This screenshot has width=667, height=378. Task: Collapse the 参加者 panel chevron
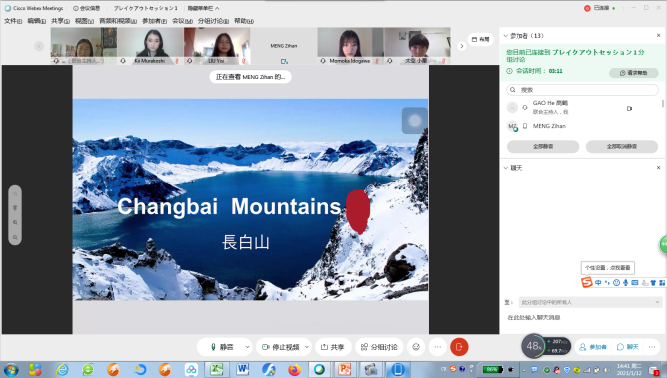coord(505,36)
